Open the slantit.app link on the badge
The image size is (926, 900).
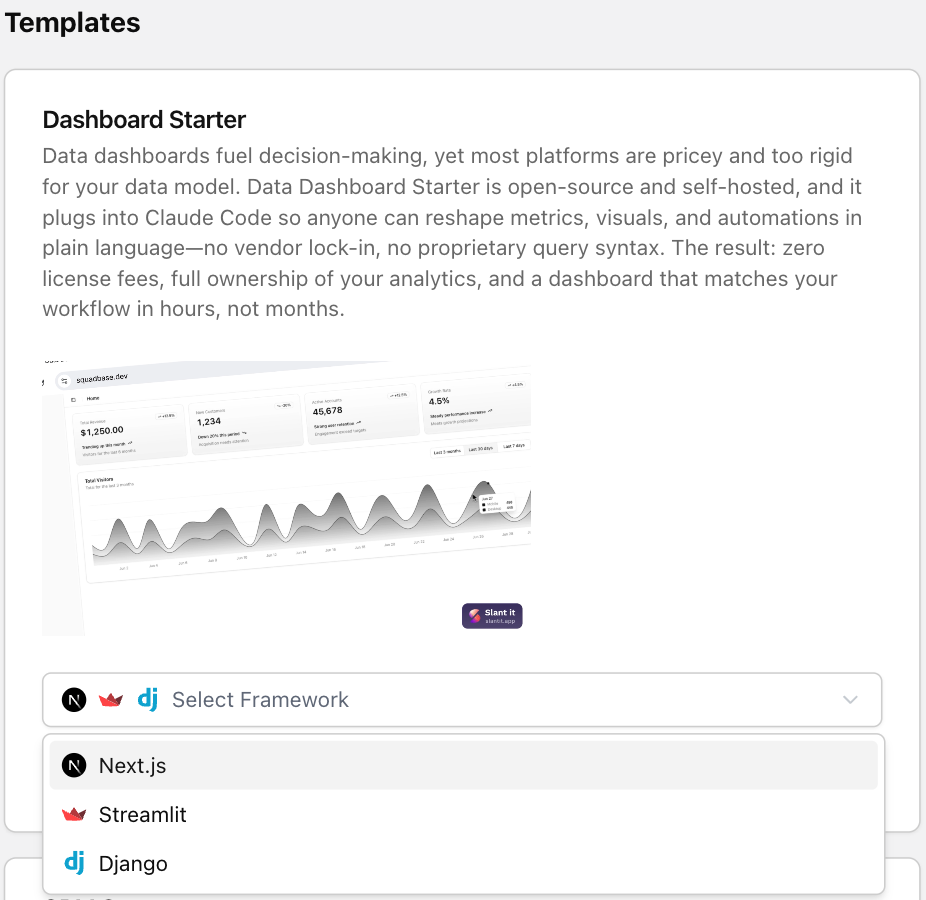(498, 620)
